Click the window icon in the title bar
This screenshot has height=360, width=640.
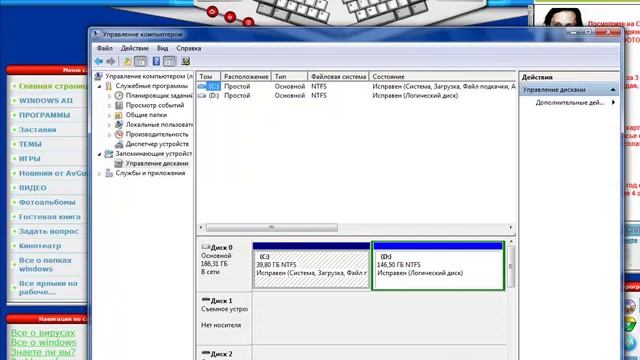96,34
